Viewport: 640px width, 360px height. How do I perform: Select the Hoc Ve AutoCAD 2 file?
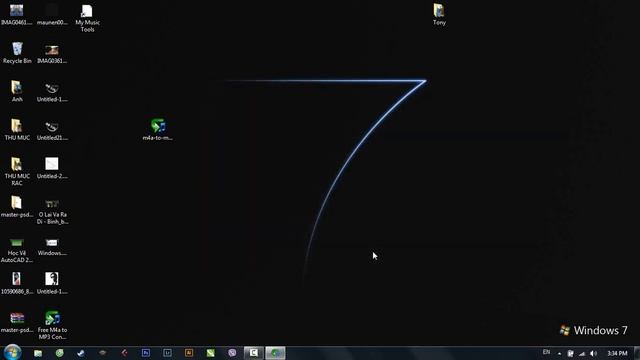(x=17, y=250)
